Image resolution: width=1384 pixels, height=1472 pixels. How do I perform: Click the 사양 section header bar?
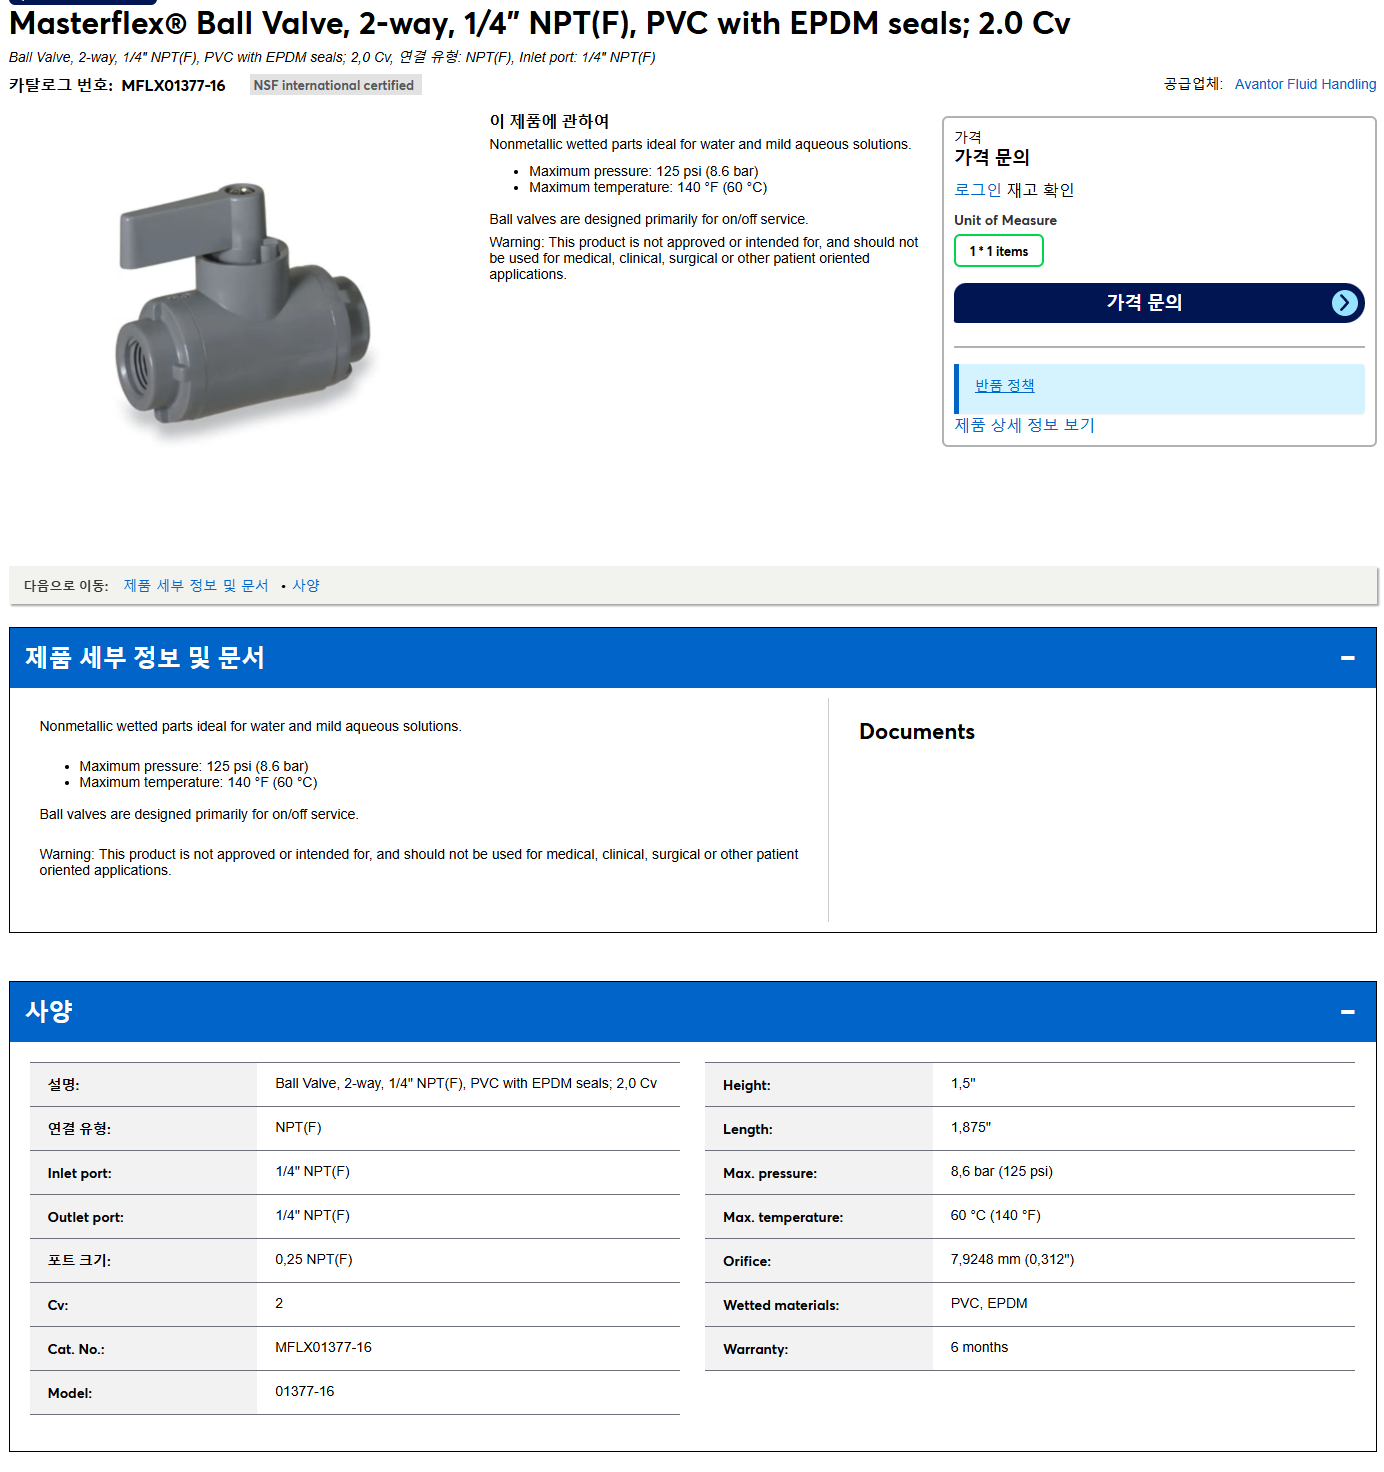click(692, 1012)
